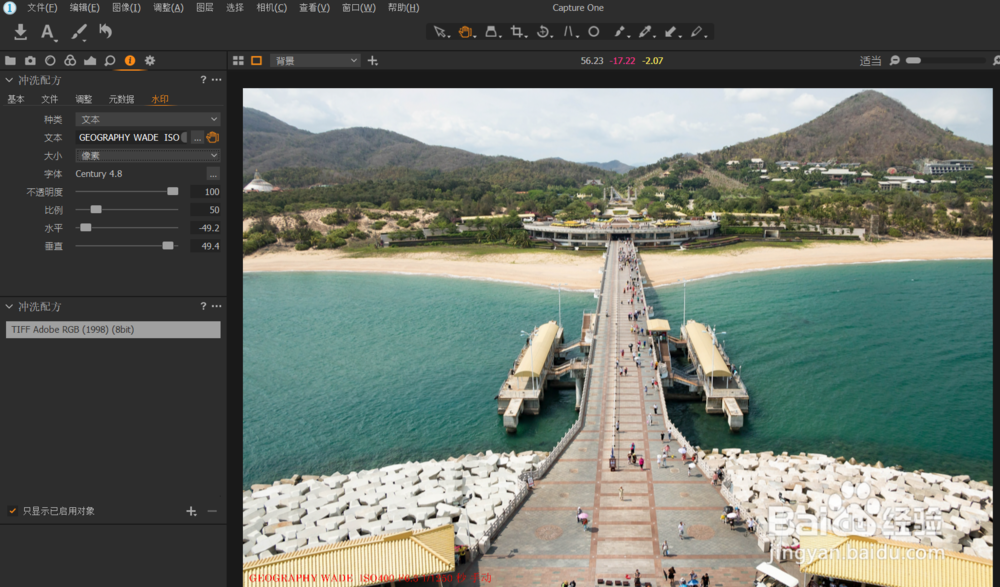1000x587 pixels.
Task: Click the Undo arrow icon
Action: [x=105, y=32]
